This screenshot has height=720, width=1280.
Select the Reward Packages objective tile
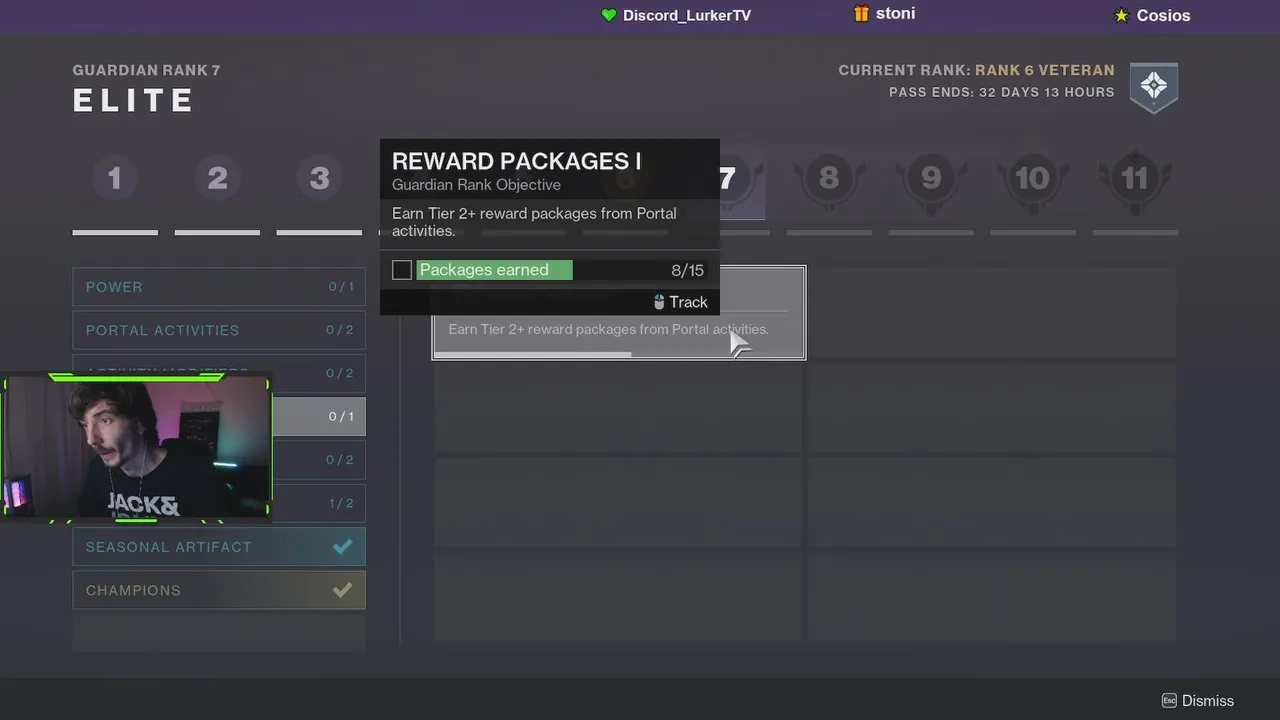pos(619,312)
